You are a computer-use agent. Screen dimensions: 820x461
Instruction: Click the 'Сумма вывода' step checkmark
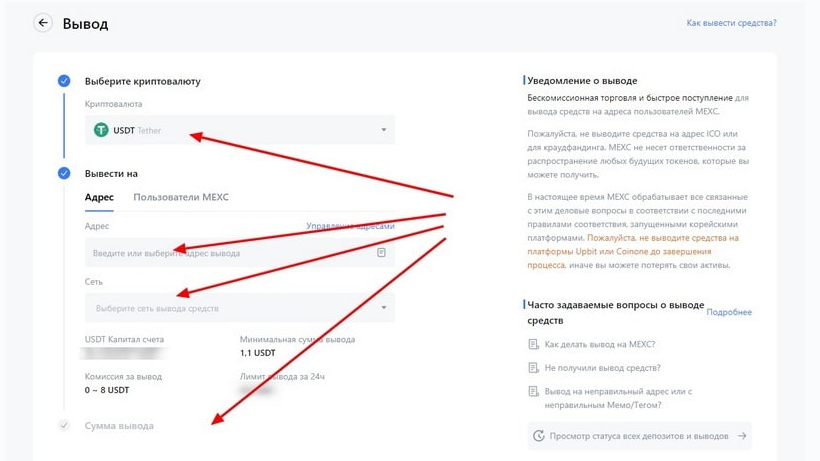64,426
